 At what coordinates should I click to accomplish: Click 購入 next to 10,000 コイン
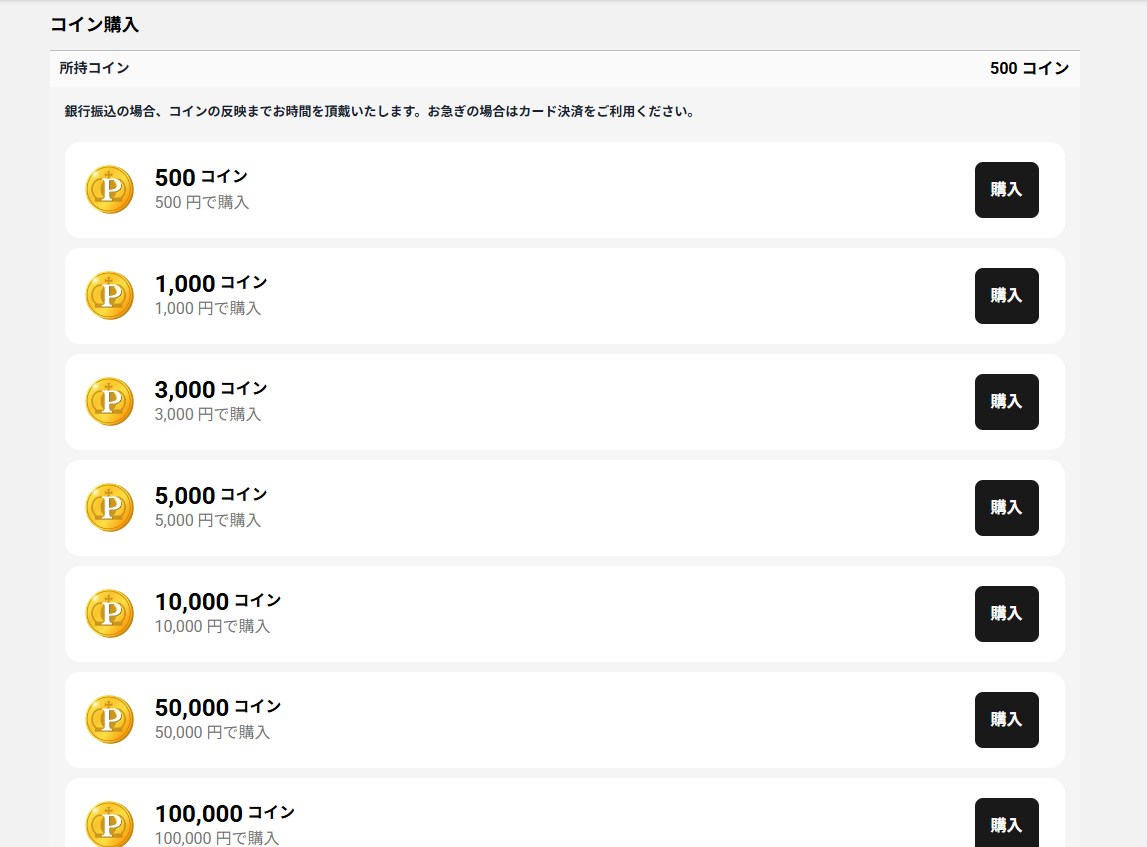(1006, 614)
